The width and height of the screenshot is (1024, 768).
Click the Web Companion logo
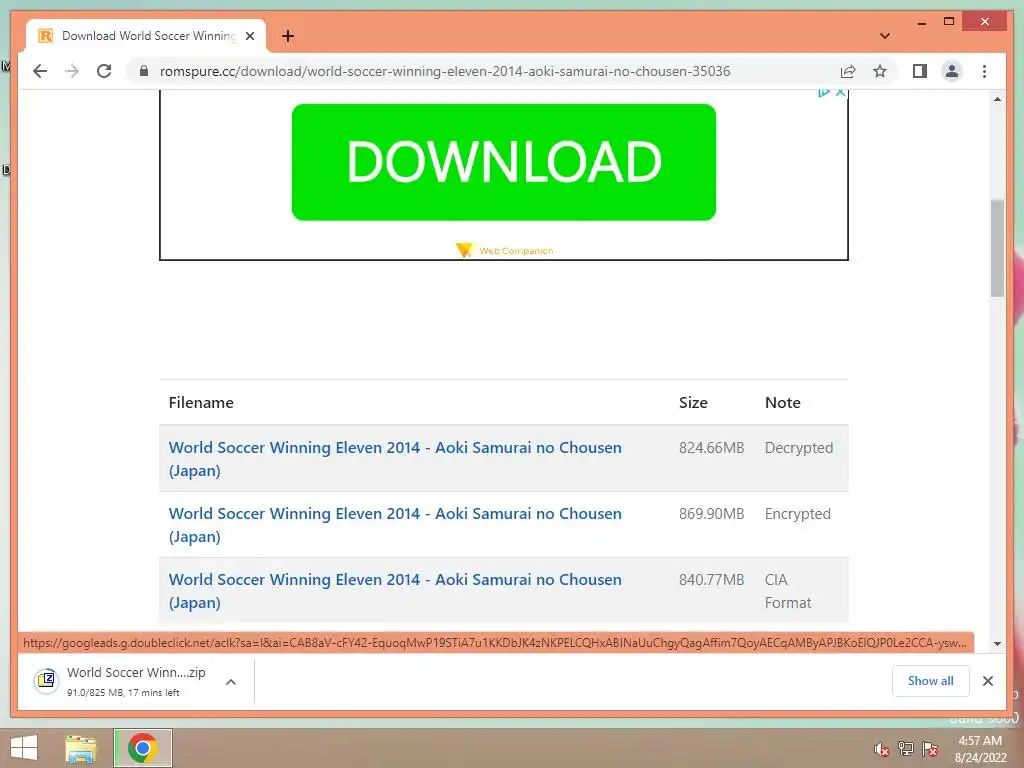504,250
